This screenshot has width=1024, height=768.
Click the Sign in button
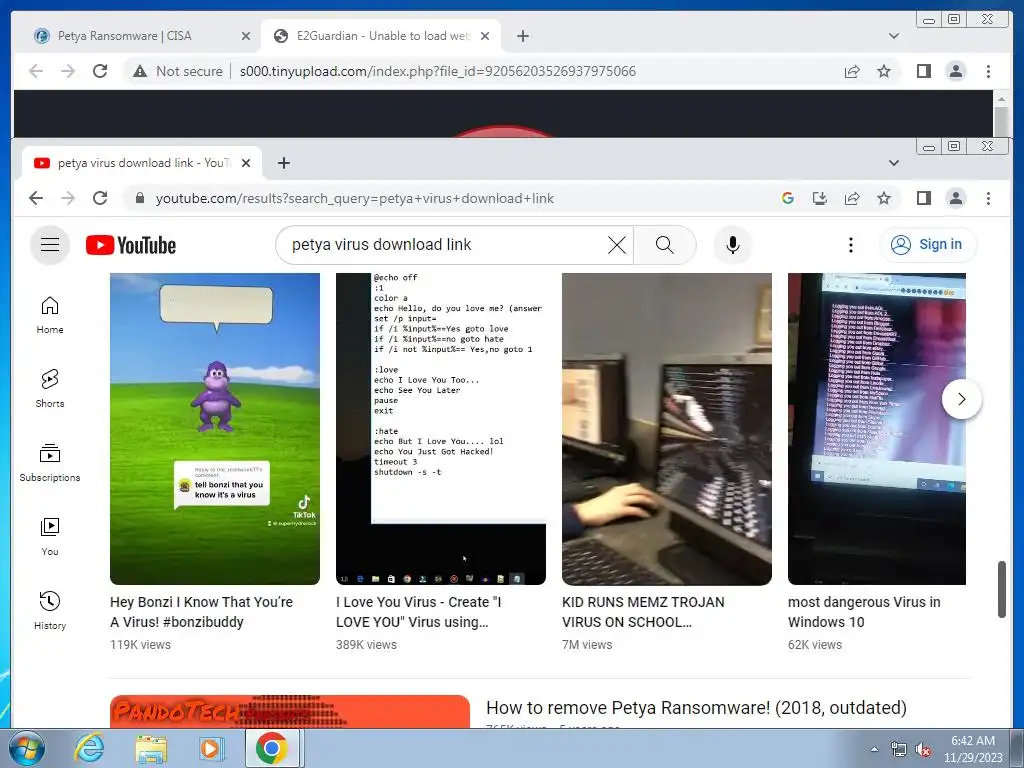tap(928, 245)
